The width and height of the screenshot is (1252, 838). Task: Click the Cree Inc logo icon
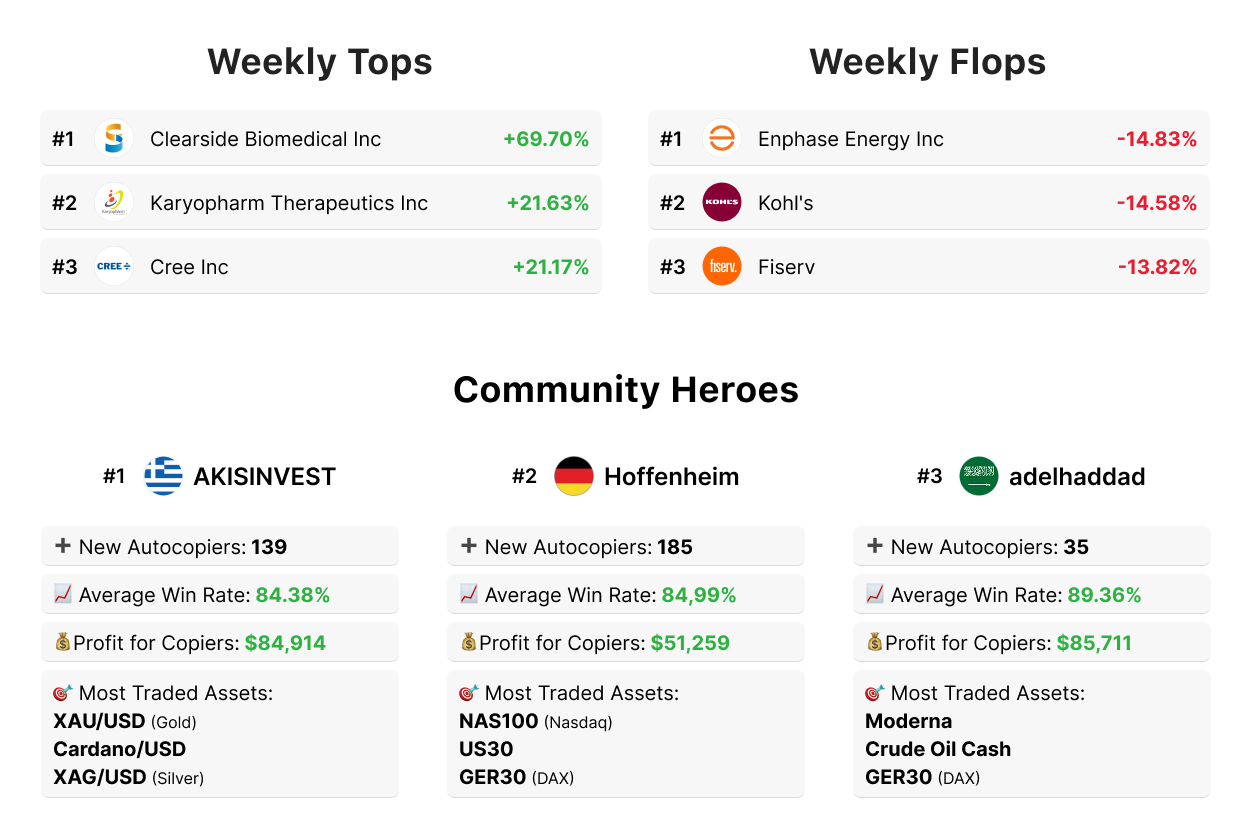click(x=114, y=267)
